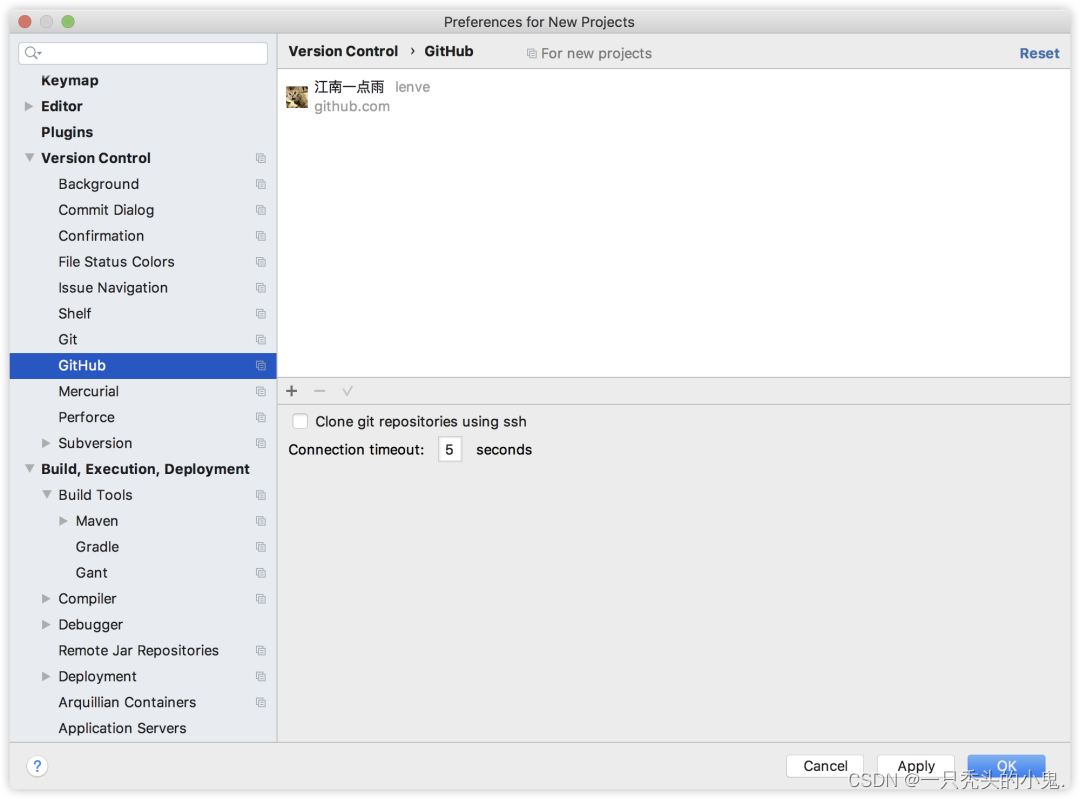Click project-level icon beside Gradle
This screenshot has height=799, width=1080.
[x=261, y=547]
